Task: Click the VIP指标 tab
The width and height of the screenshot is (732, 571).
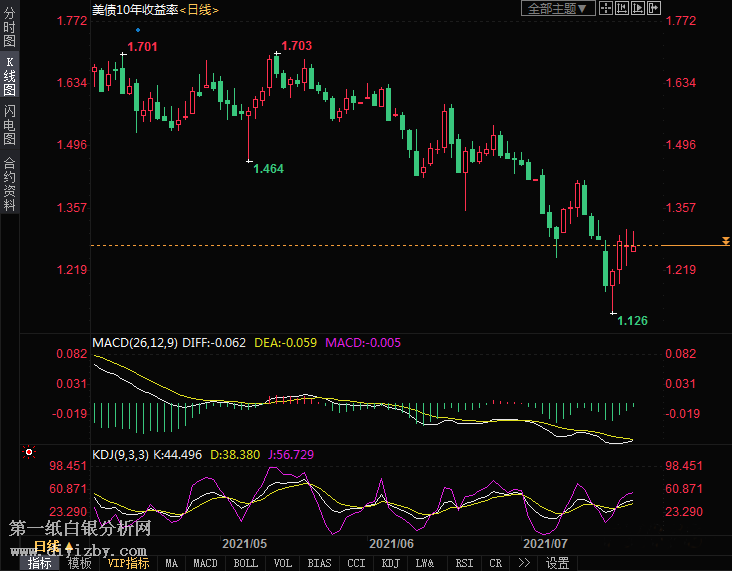Action: click(x=128, y=563)
